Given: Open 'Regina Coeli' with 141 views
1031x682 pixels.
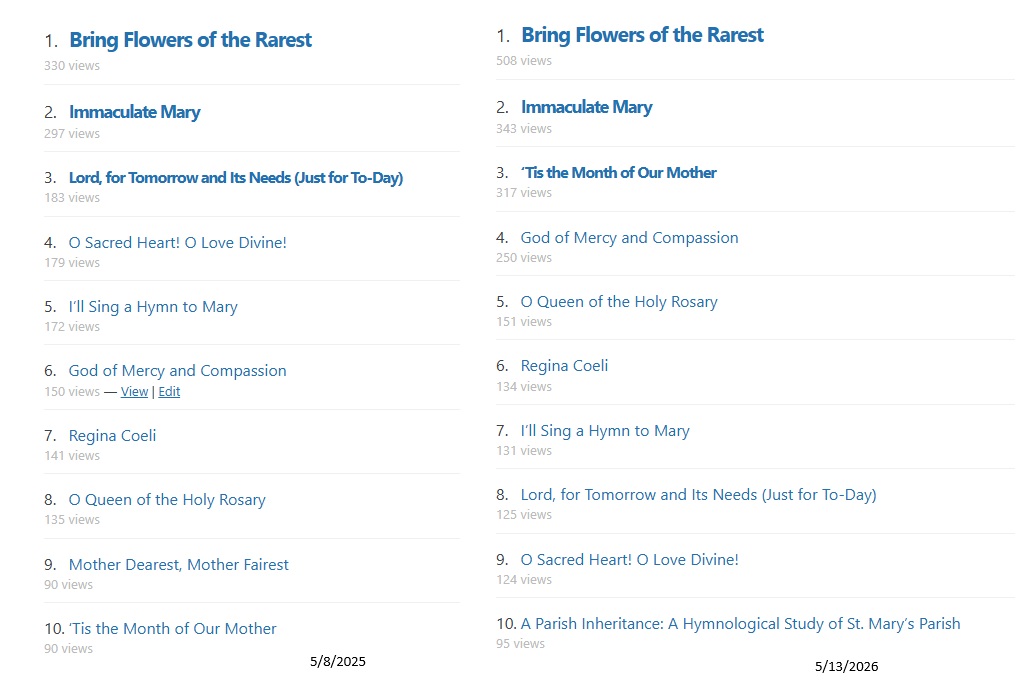Looking at the screenshot, I should [x=112, y=436].
